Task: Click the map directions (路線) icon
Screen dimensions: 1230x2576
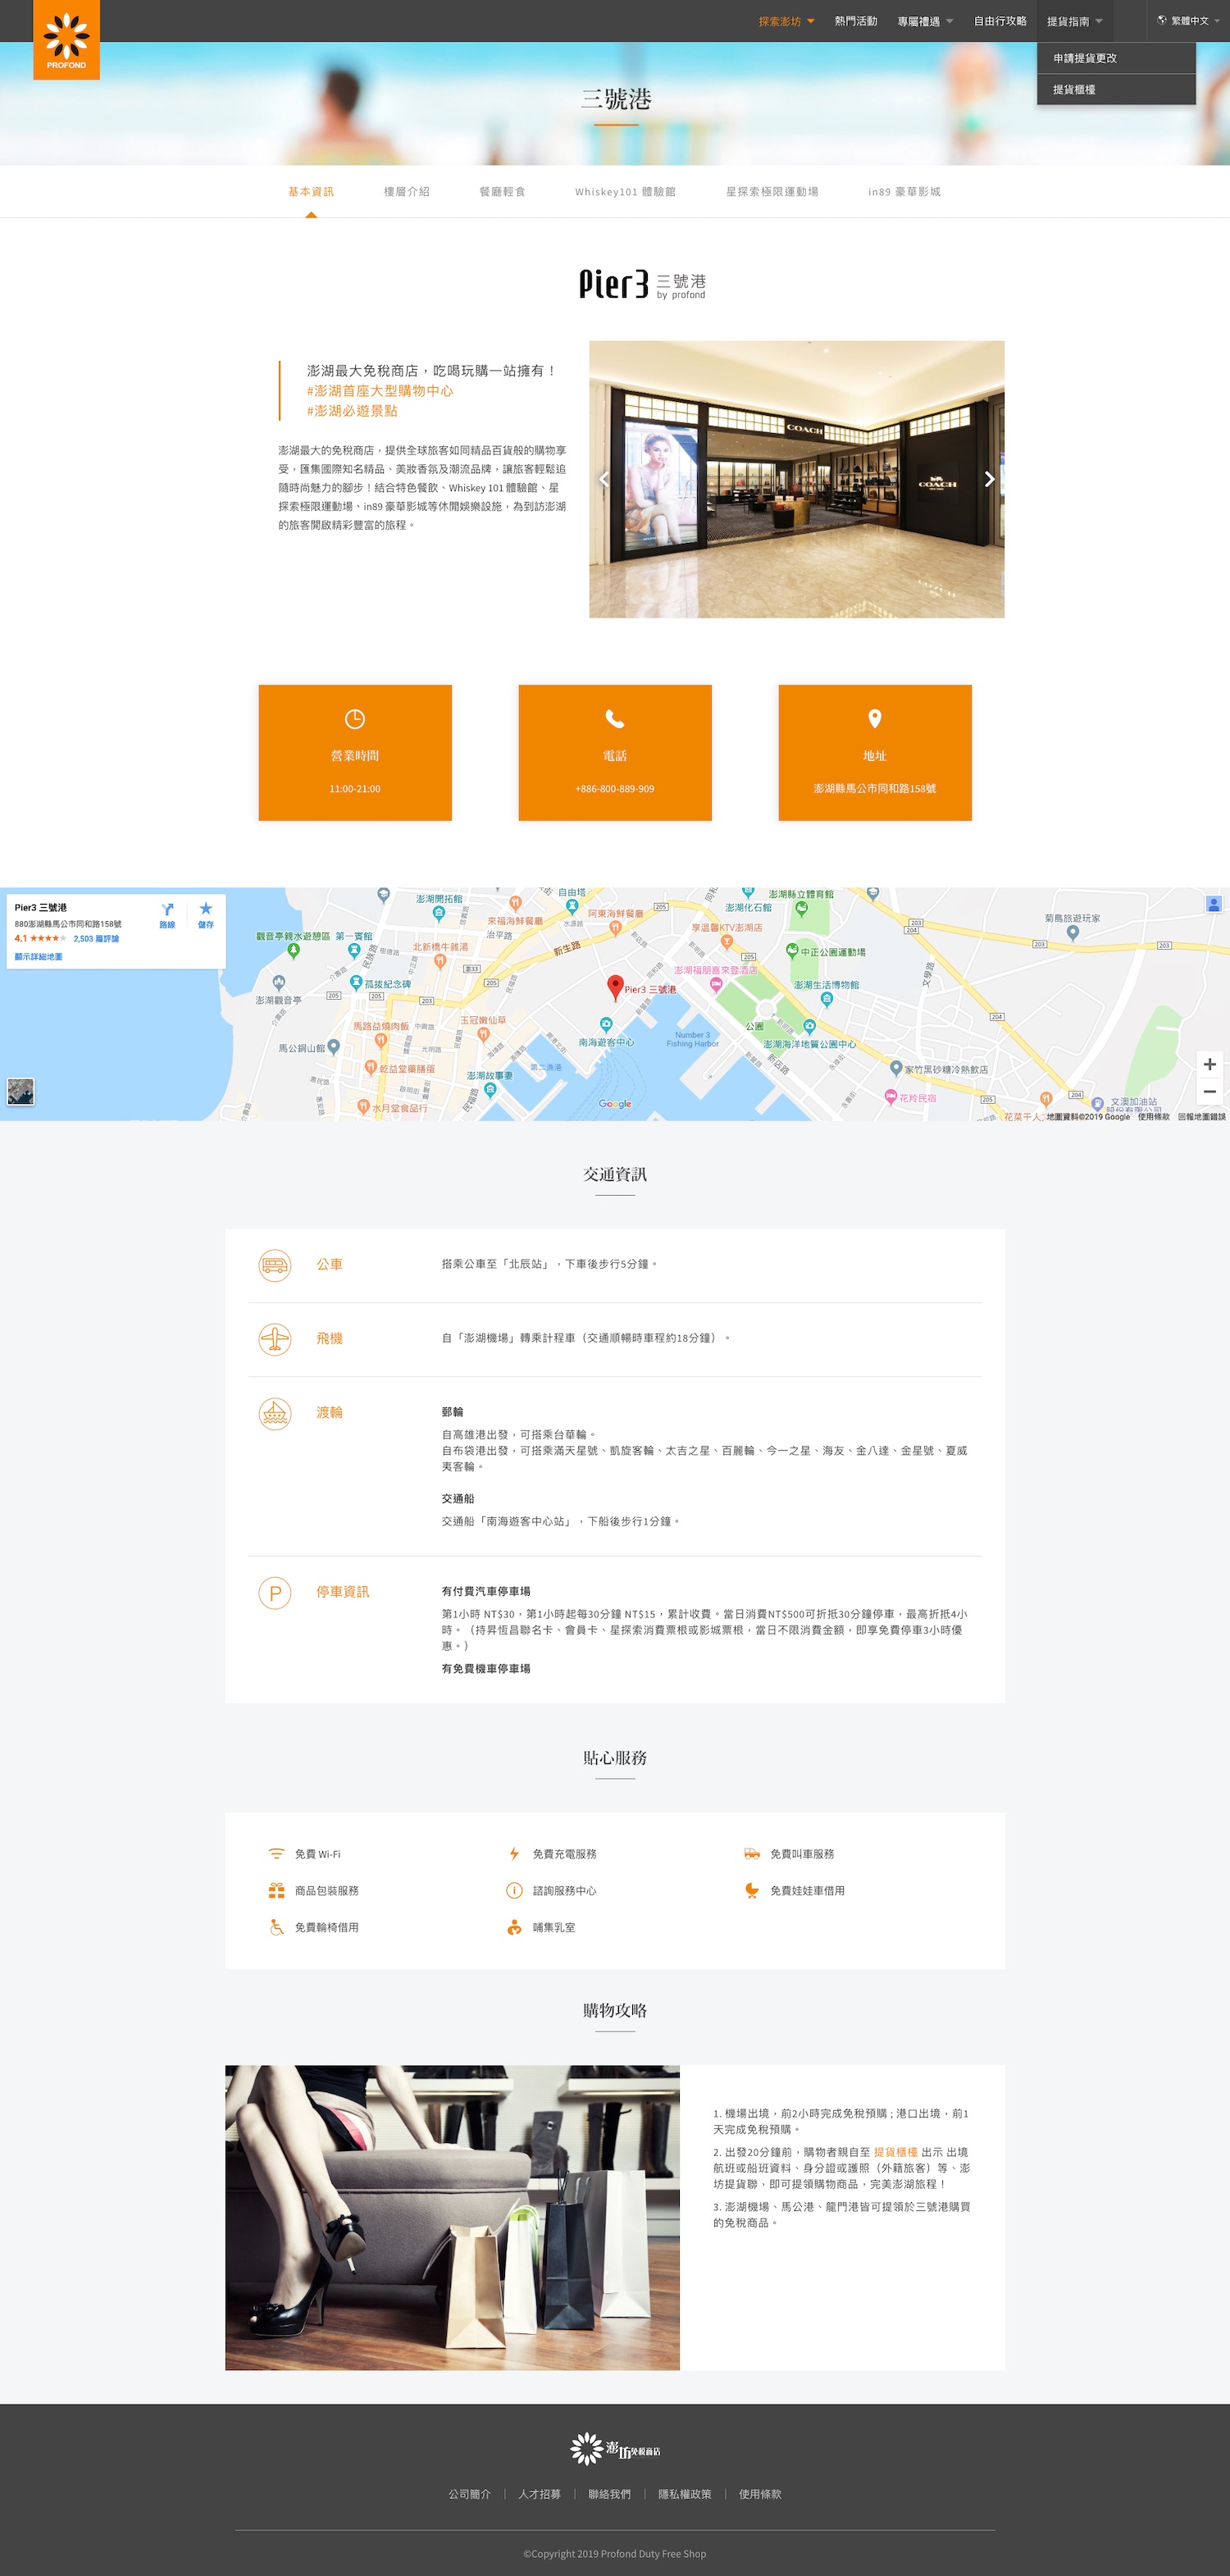Action: [167, 911]
